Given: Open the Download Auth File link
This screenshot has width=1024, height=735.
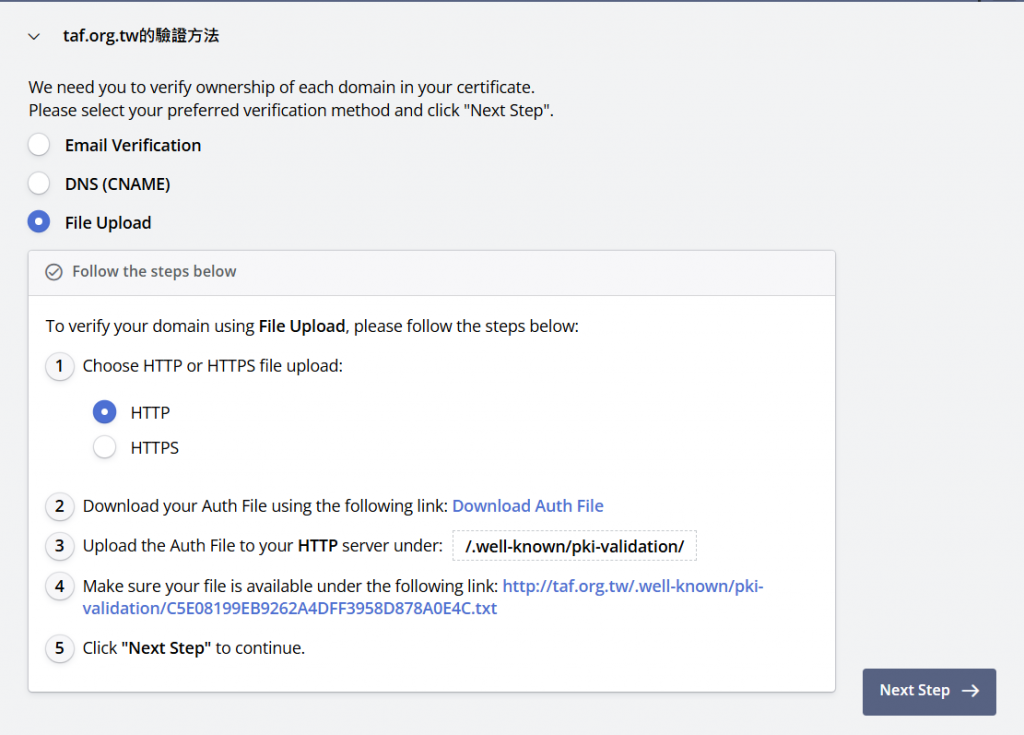Looking at the screenshot, I should click(527, 506).
